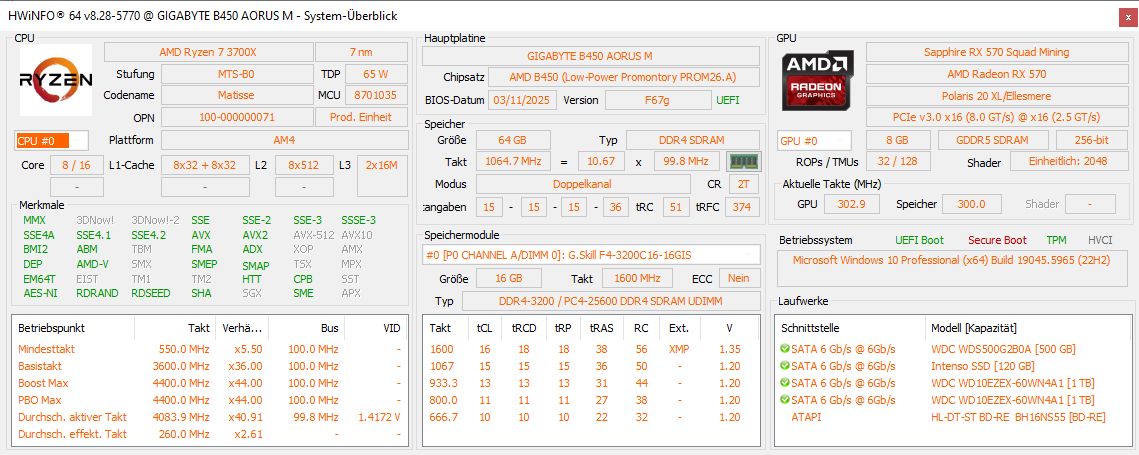Click the green check icon for Intenso SSD
Screen dimensions: 1139x455
785,366
